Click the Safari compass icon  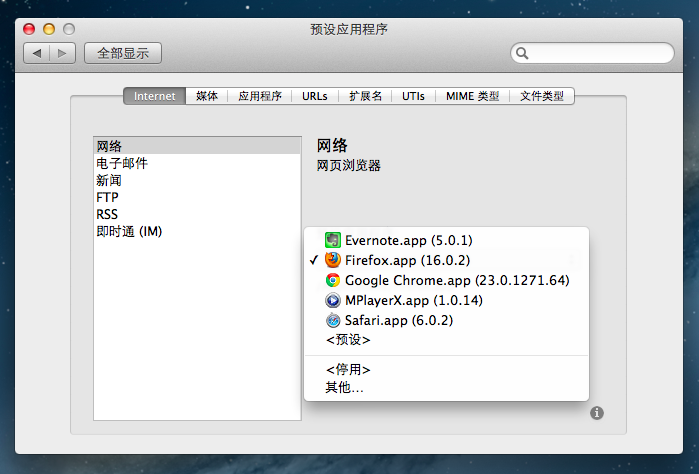[x=333, y=320]
